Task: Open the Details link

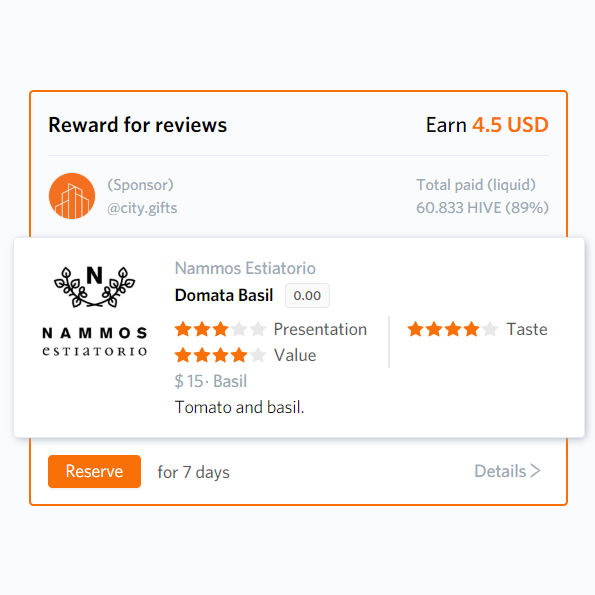Action: (500, 471)
